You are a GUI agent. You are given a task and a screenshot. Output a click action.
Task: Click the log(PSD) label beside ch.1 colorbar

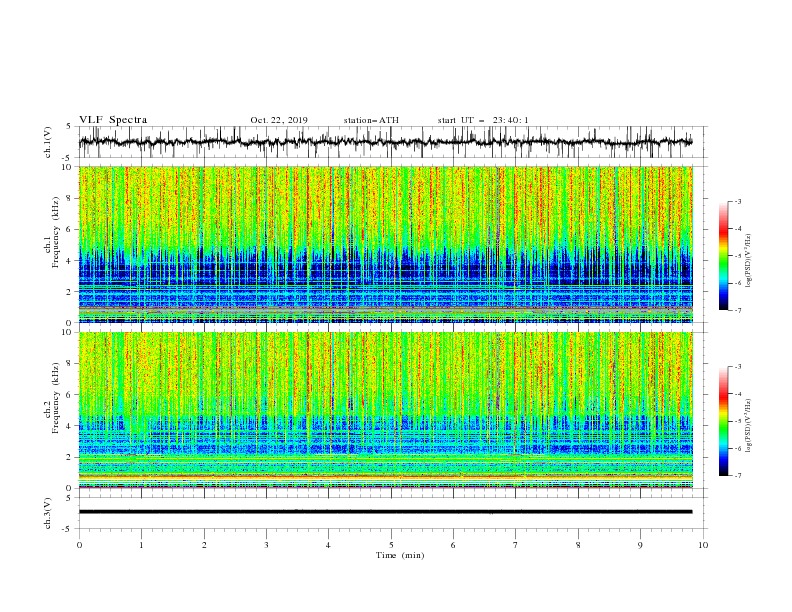pos(748,261)
